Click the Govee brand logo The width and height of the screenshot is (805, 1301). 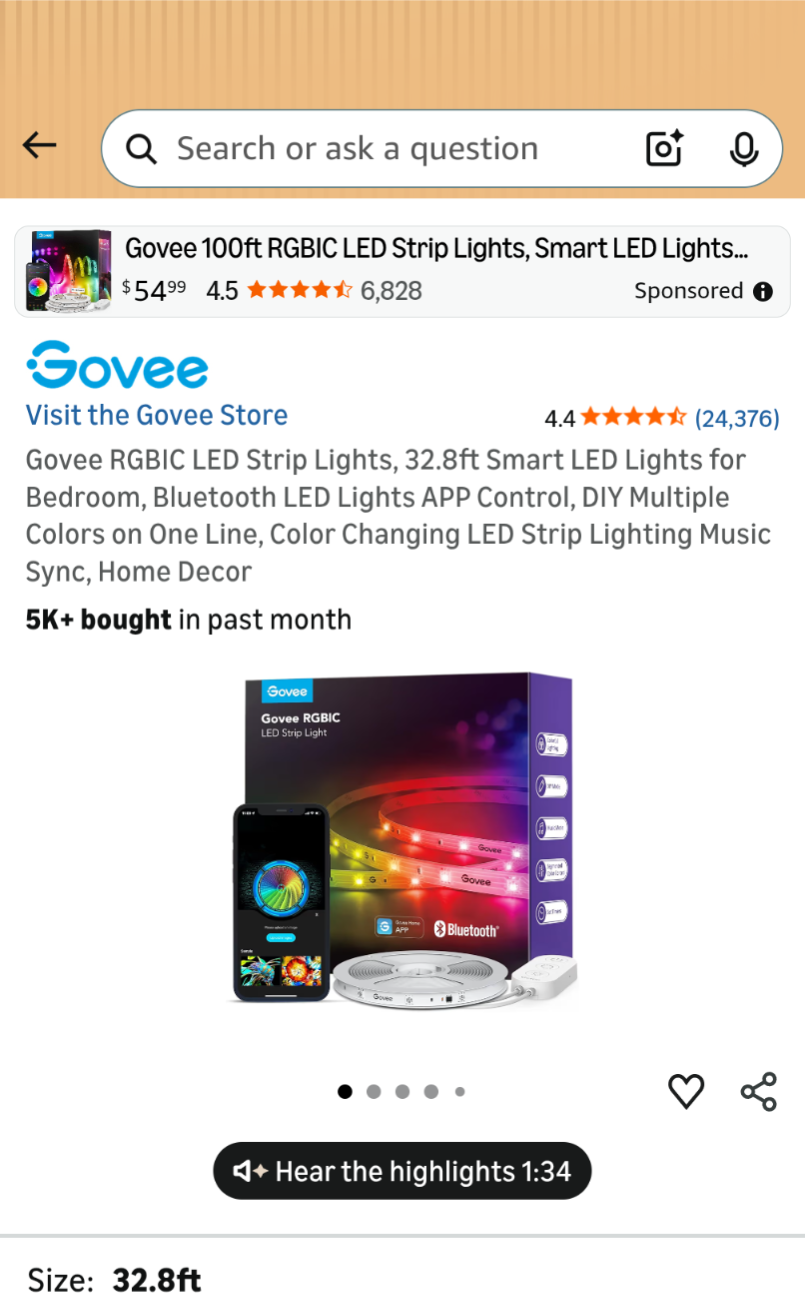pos(117,365)
